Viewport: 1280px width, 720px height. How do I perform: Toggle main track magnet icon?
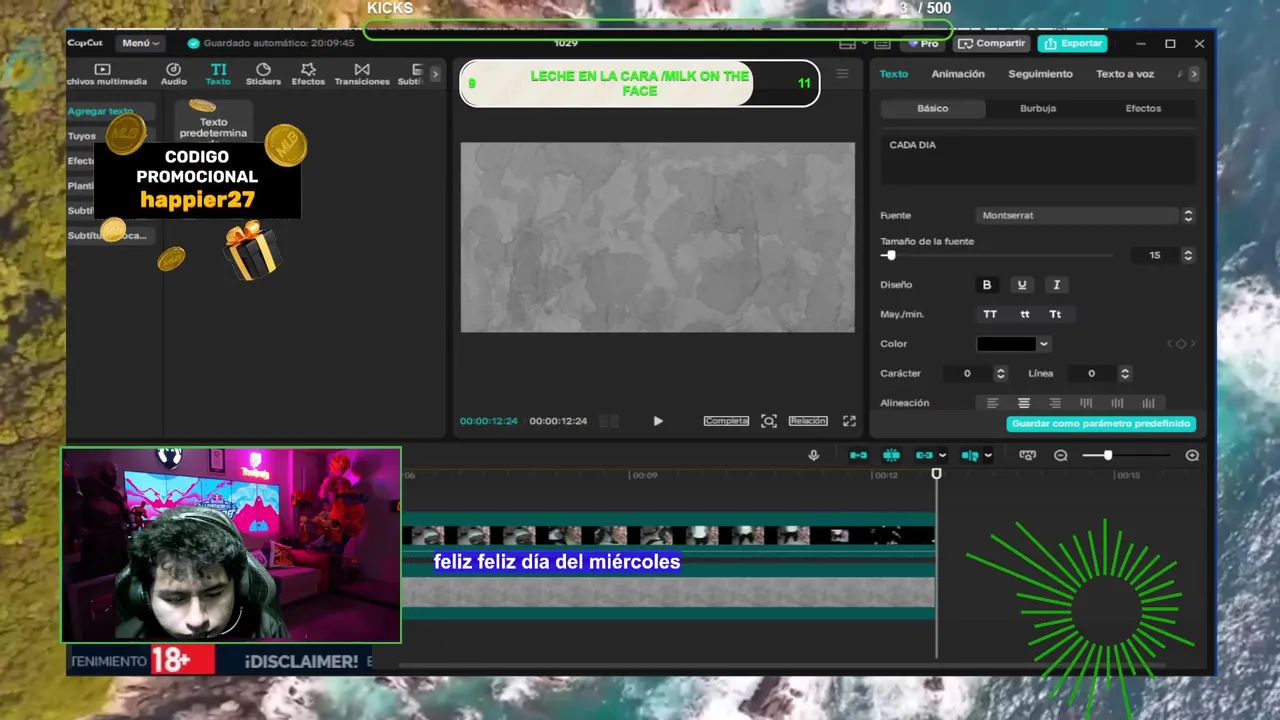[x=859, y=455]
